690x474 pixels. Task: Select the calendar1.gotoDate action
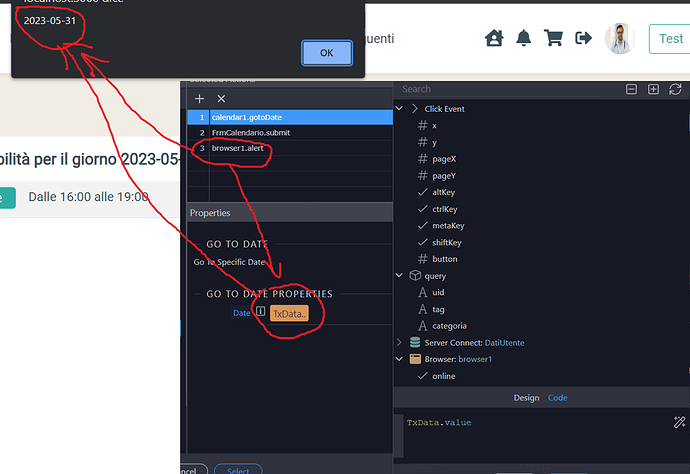(290, 117)
